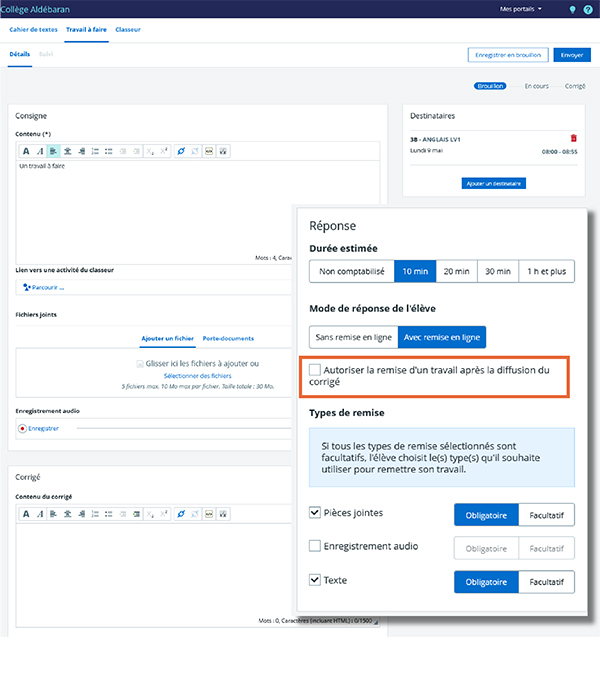600x700 pixels.
Task: Select the 20 min estimated duration
Action: pyautogui.click(x=456, y=271)
